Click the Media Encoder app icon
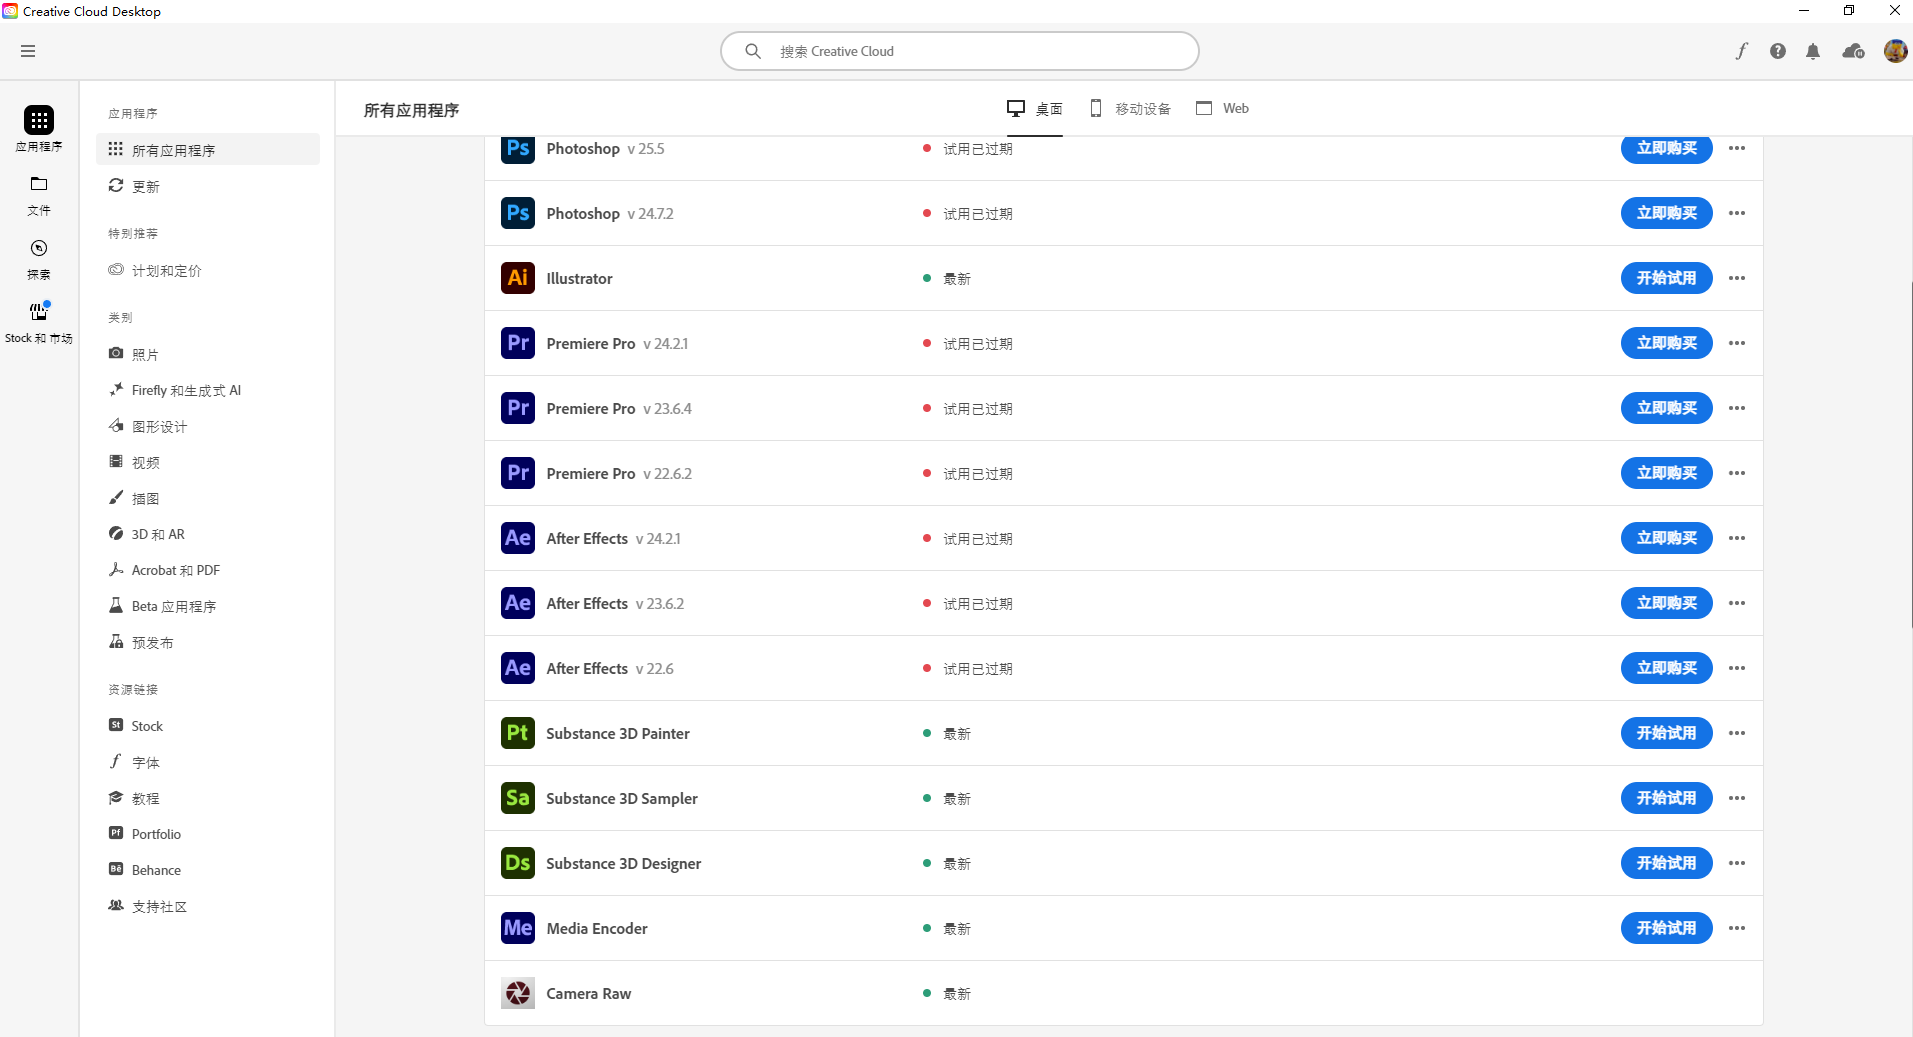Viewport: 1913px width, 1037px height. pos(517,928)
